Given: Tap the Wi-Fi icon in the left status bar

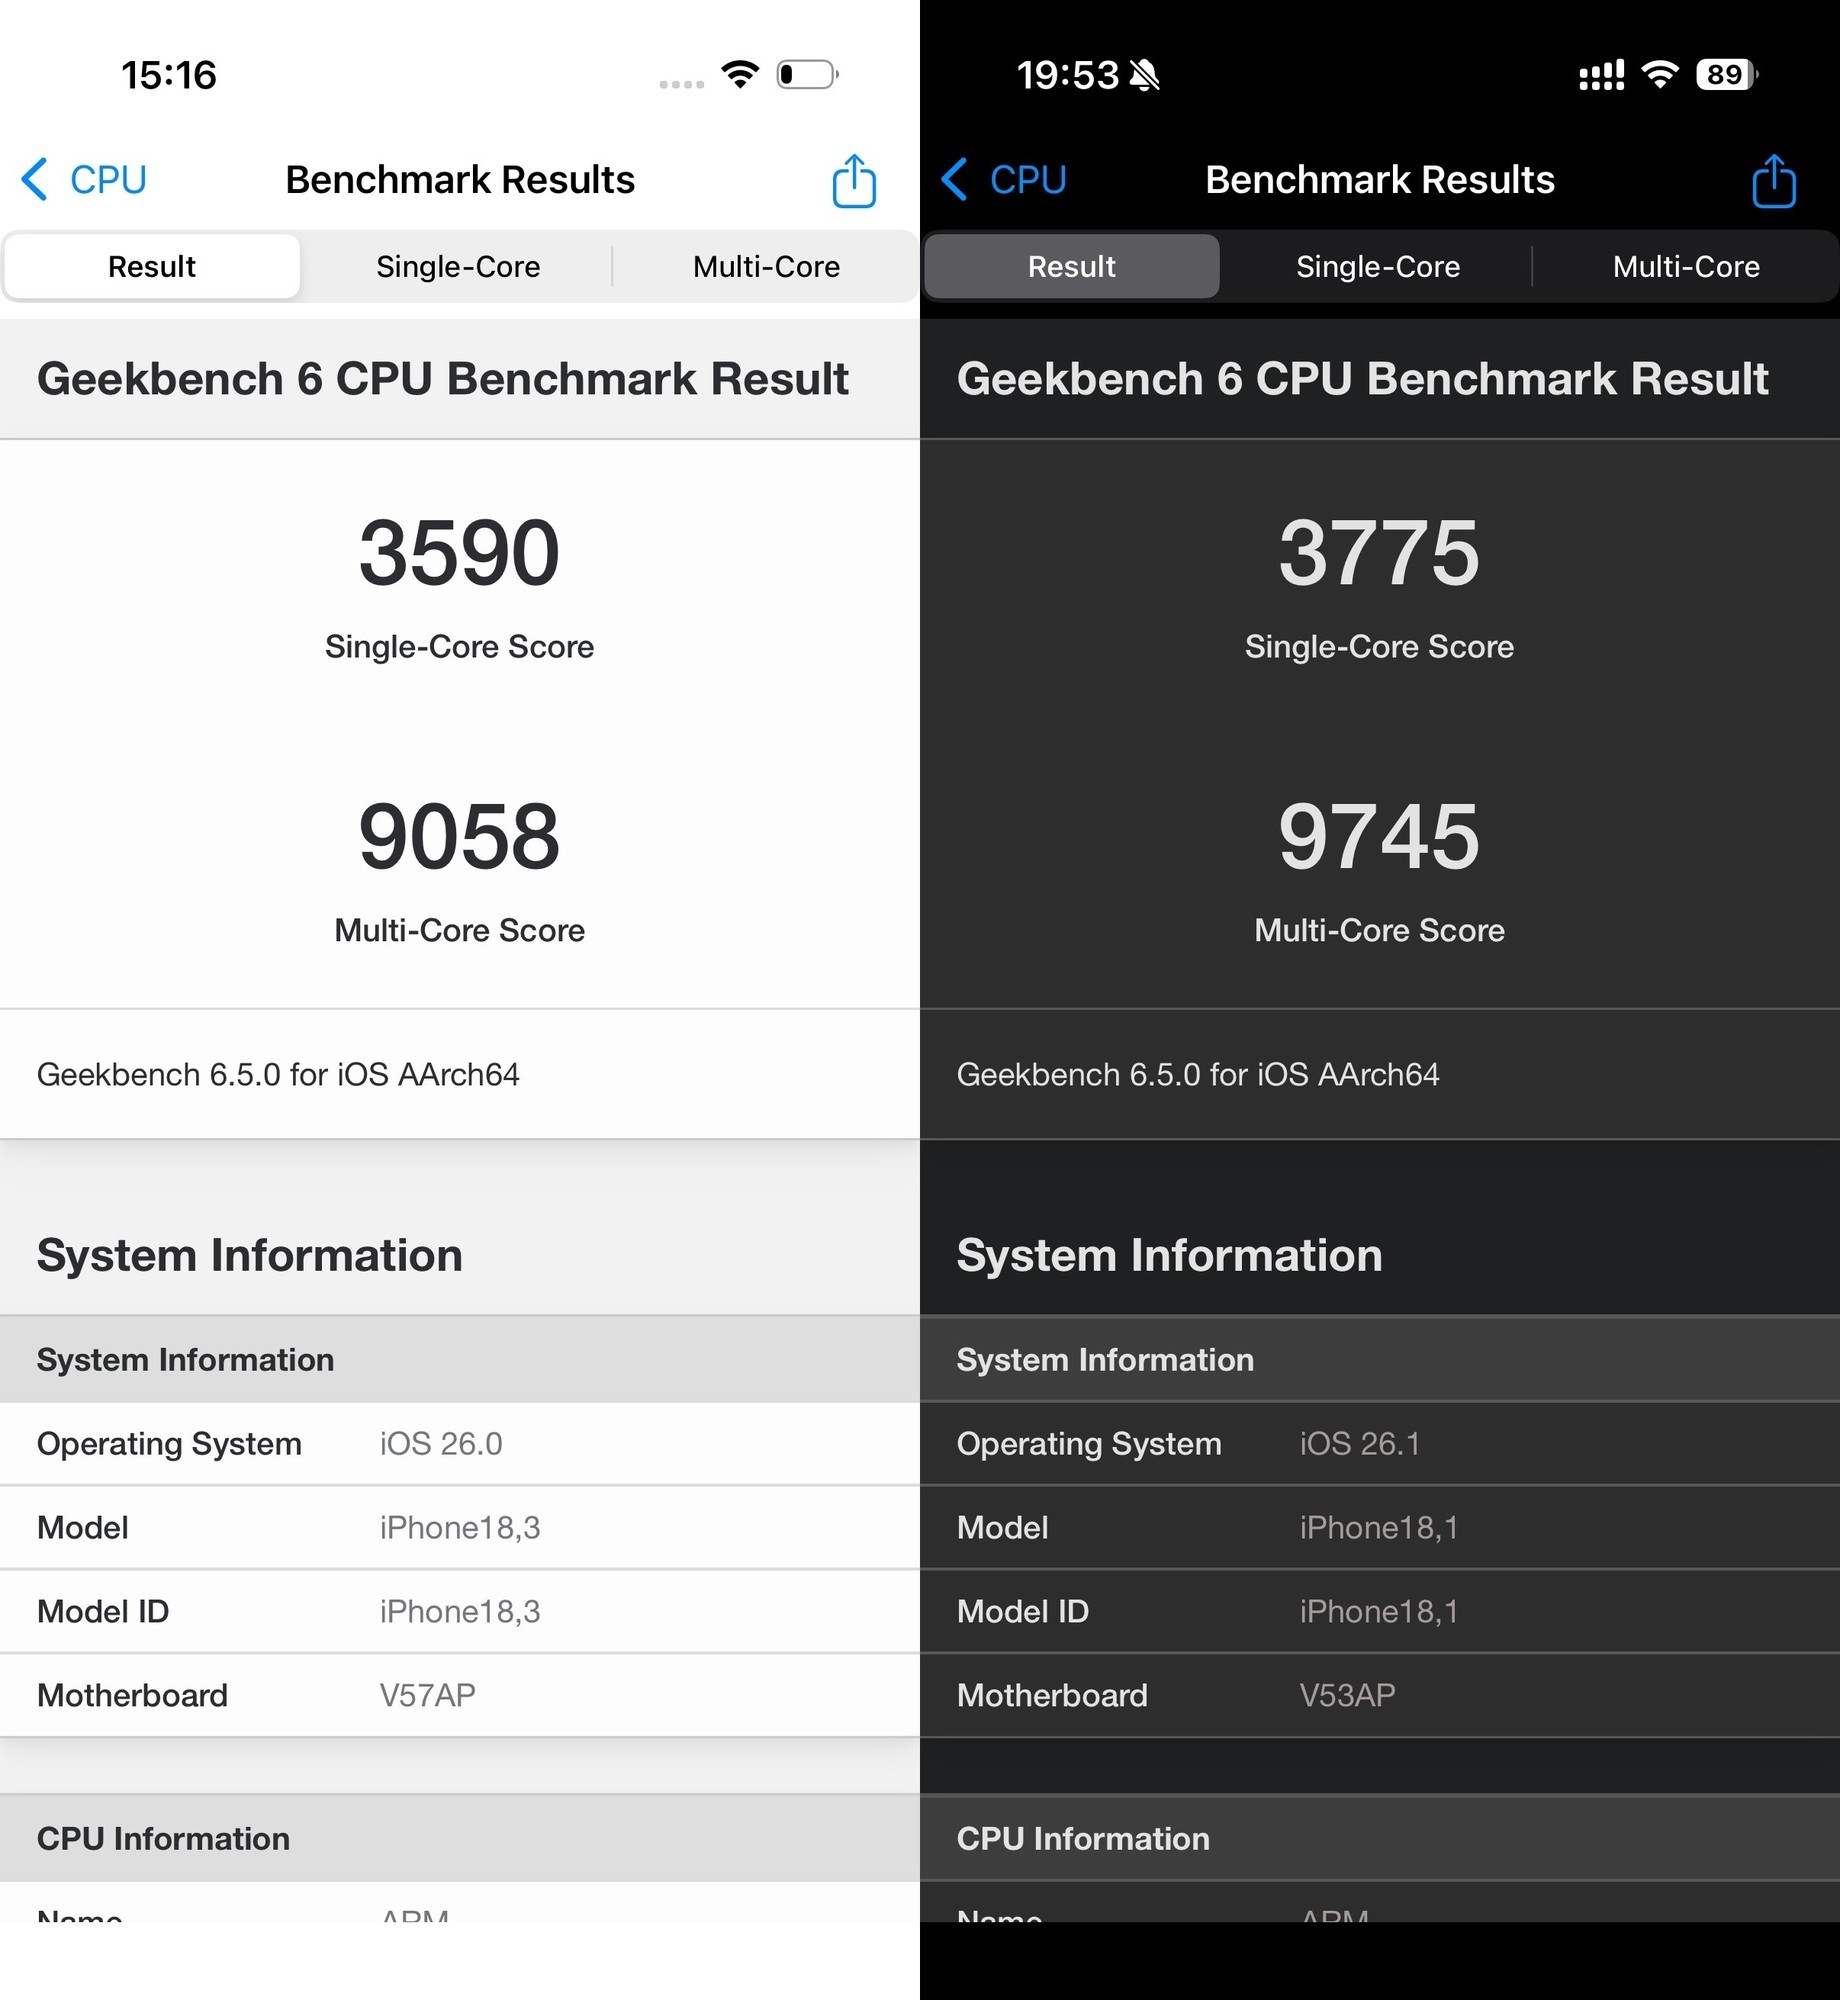Looking at the screenshot, I should pos(741,73).
